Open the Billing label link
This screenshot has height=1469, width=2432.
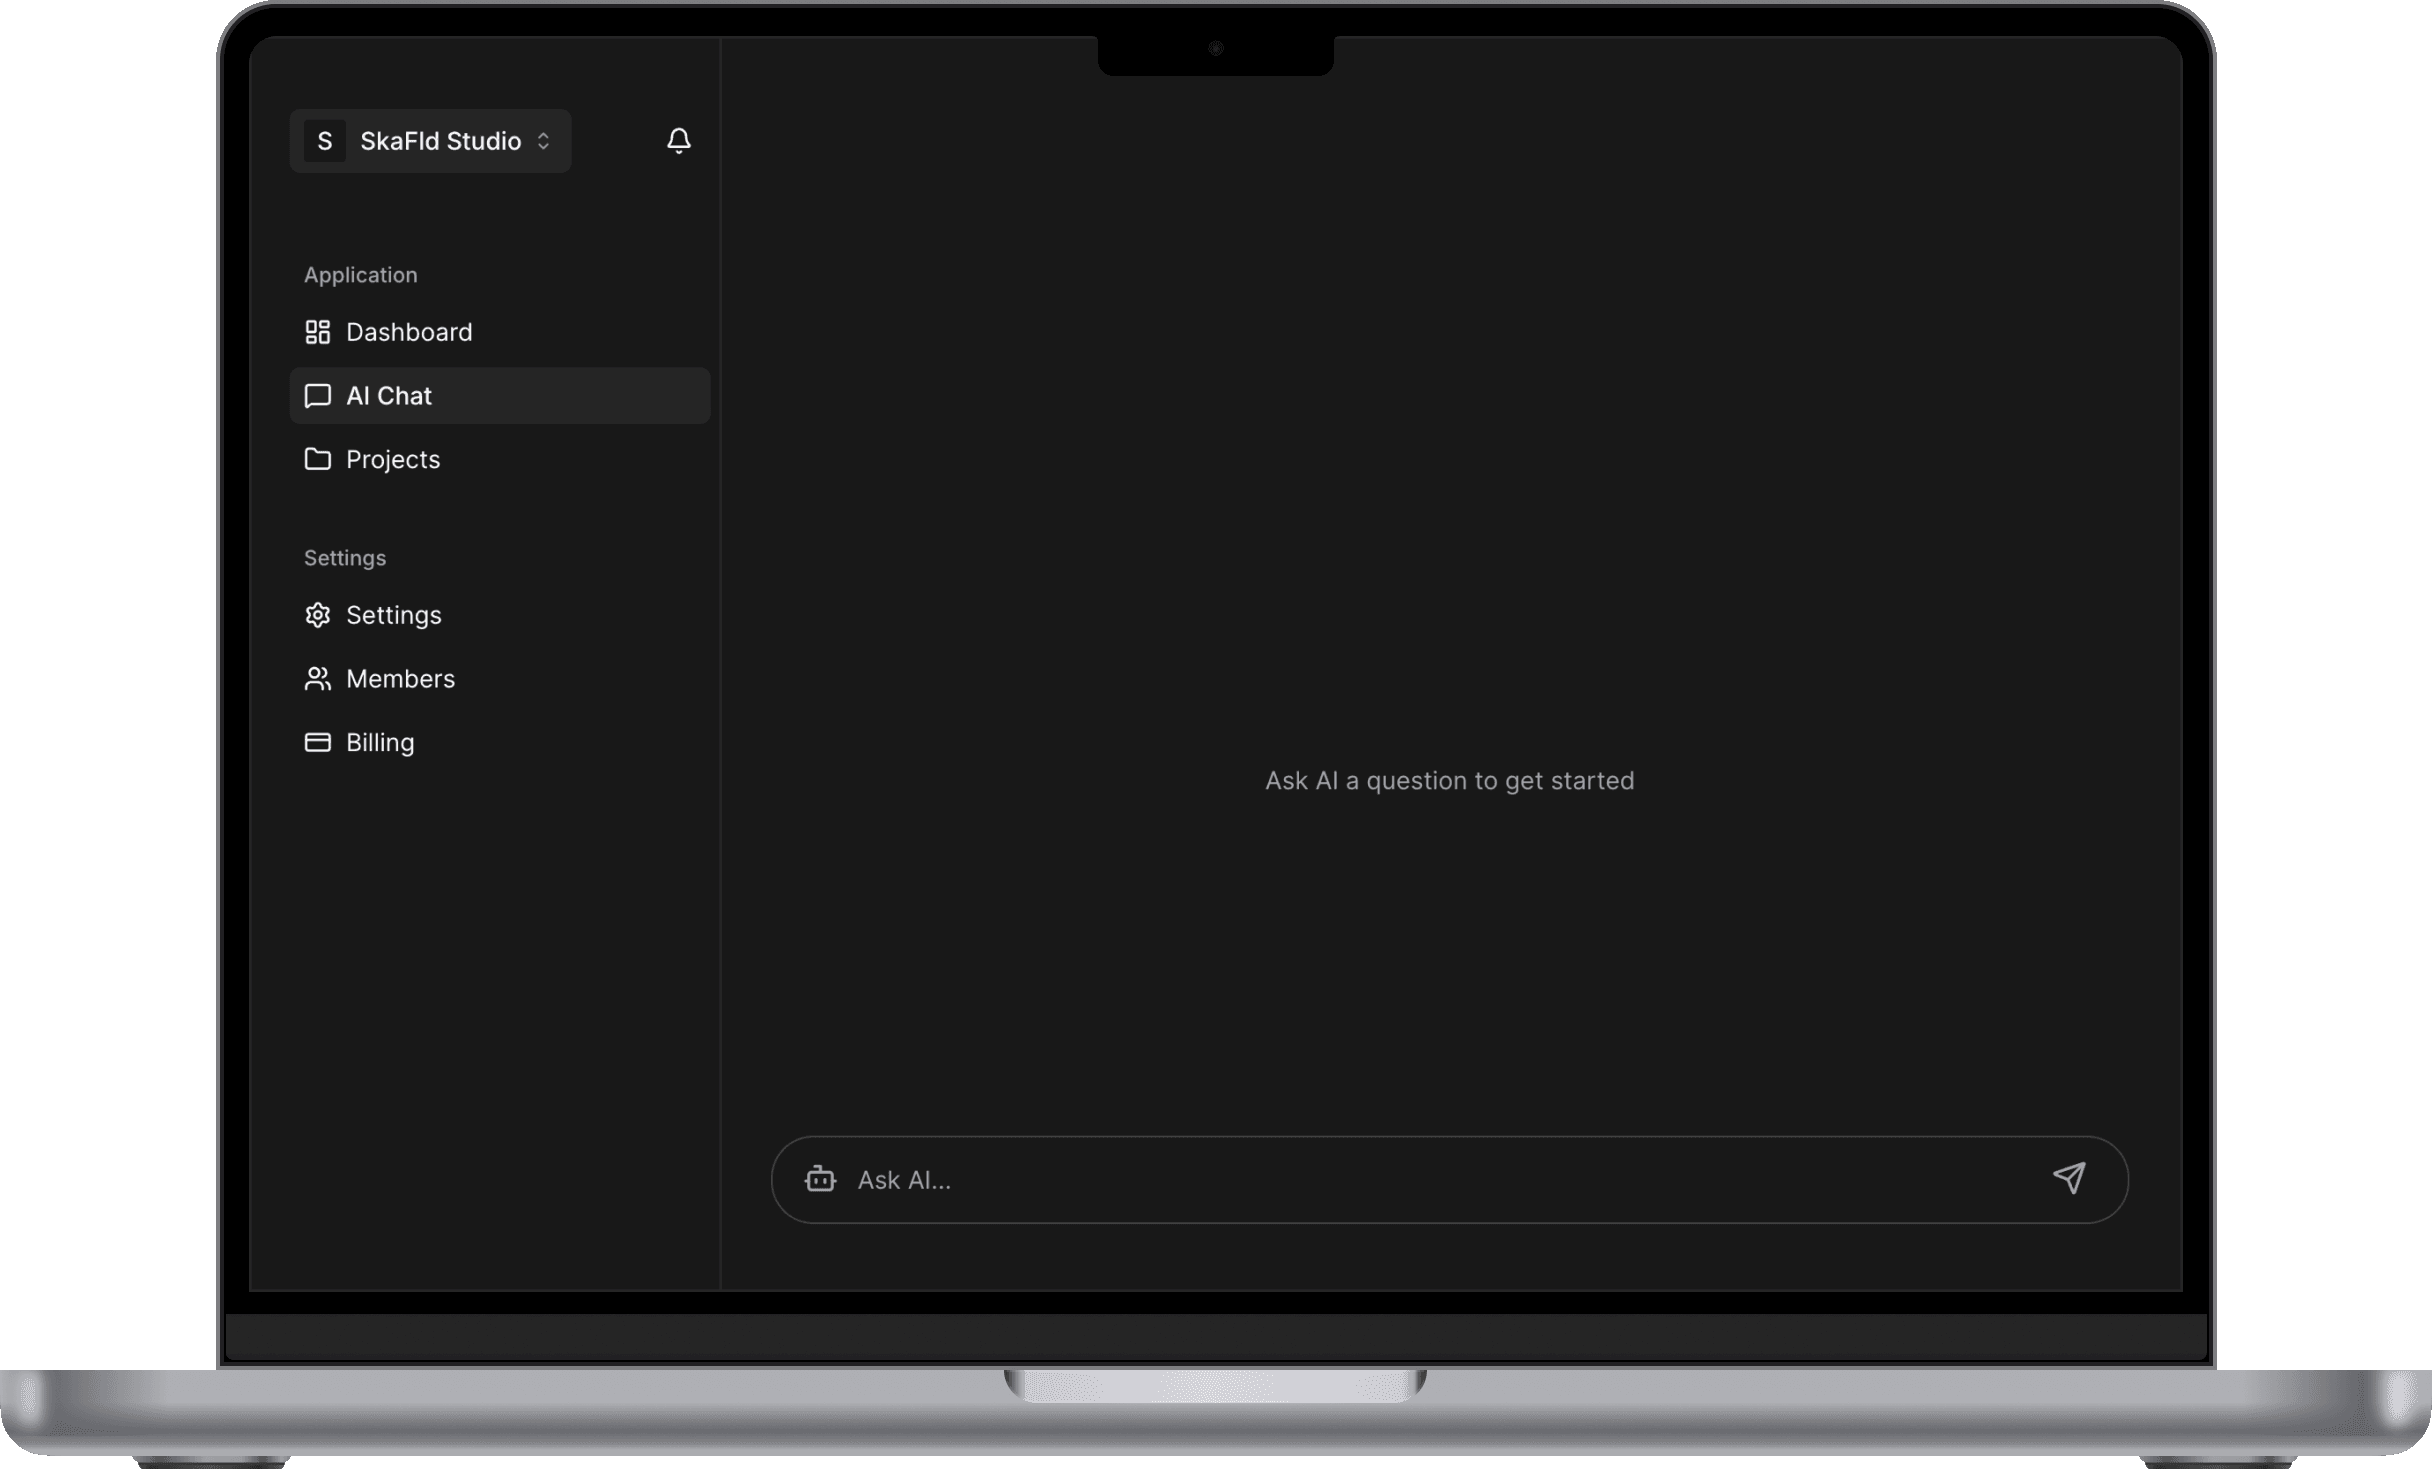(x=380, y=742)
